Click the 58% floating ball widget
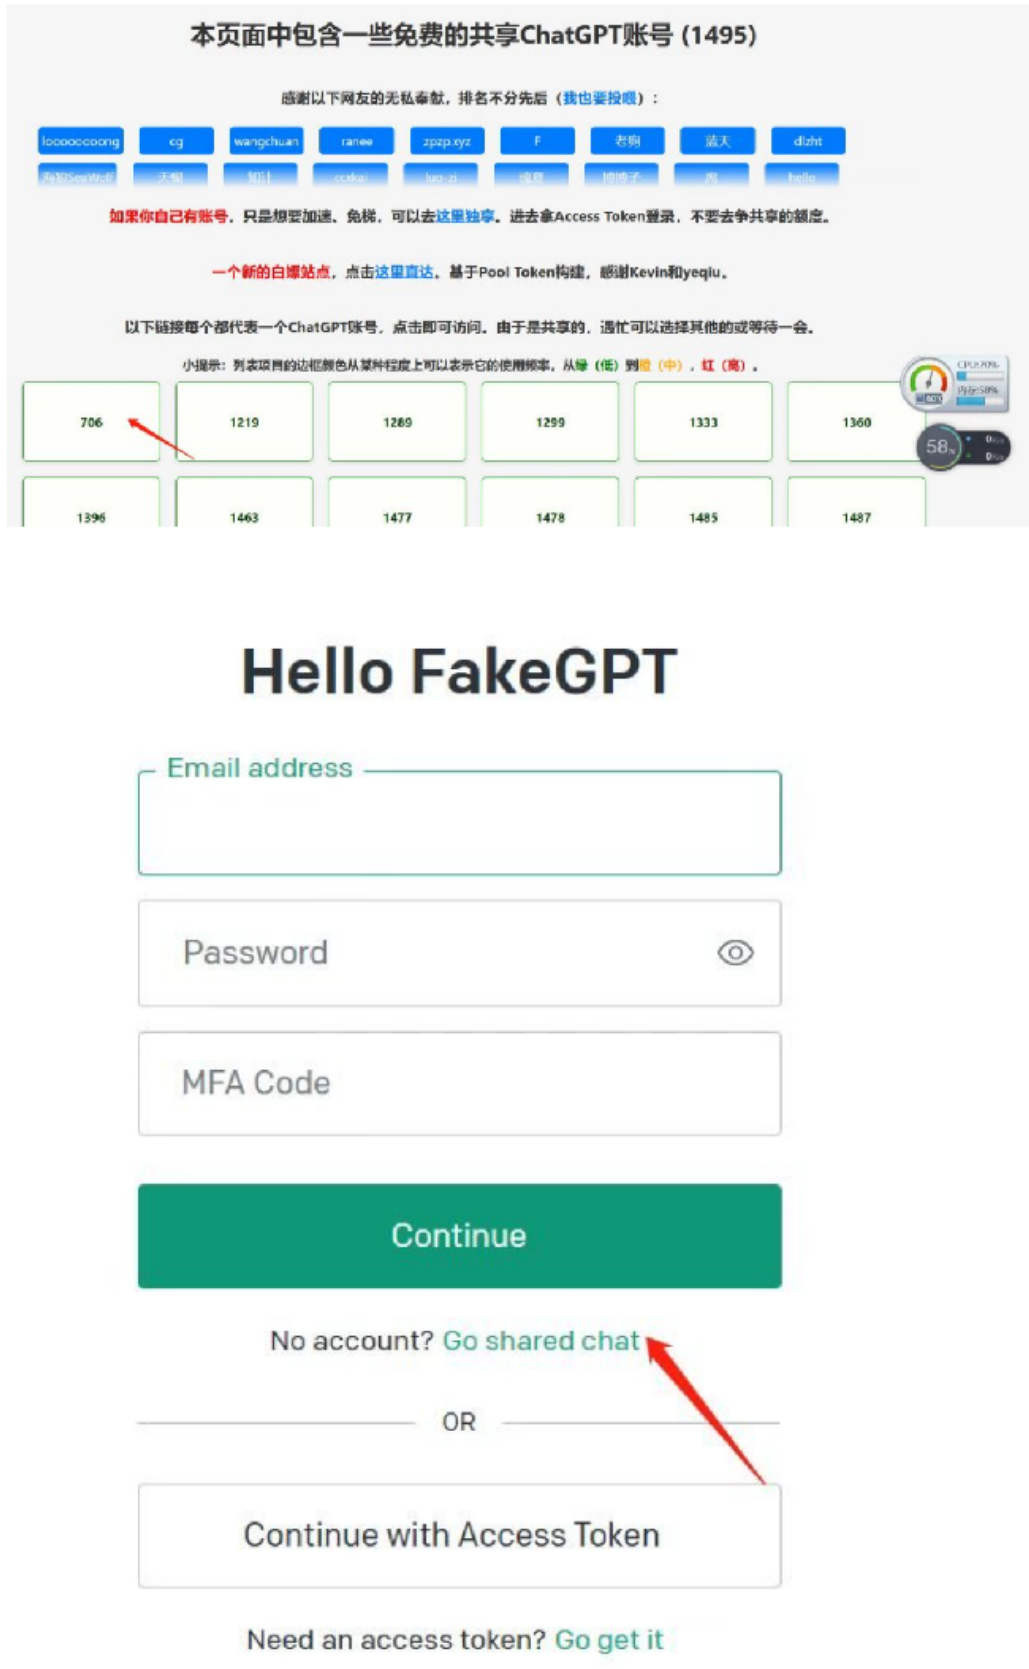1029x1669 pixels. point(940,447)
